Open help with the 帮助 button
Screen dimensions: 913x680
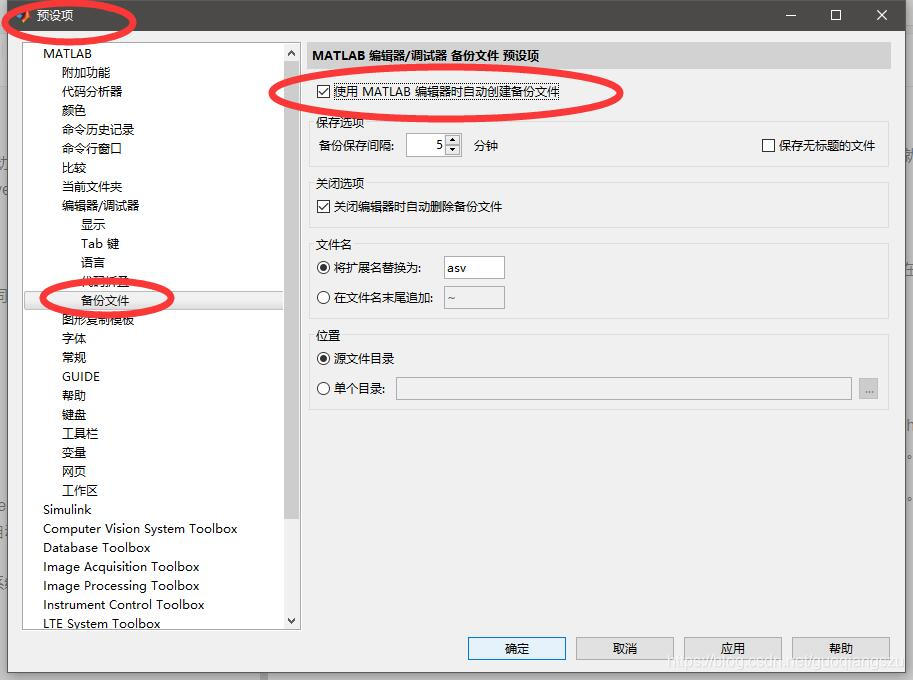tap(841, 649)
